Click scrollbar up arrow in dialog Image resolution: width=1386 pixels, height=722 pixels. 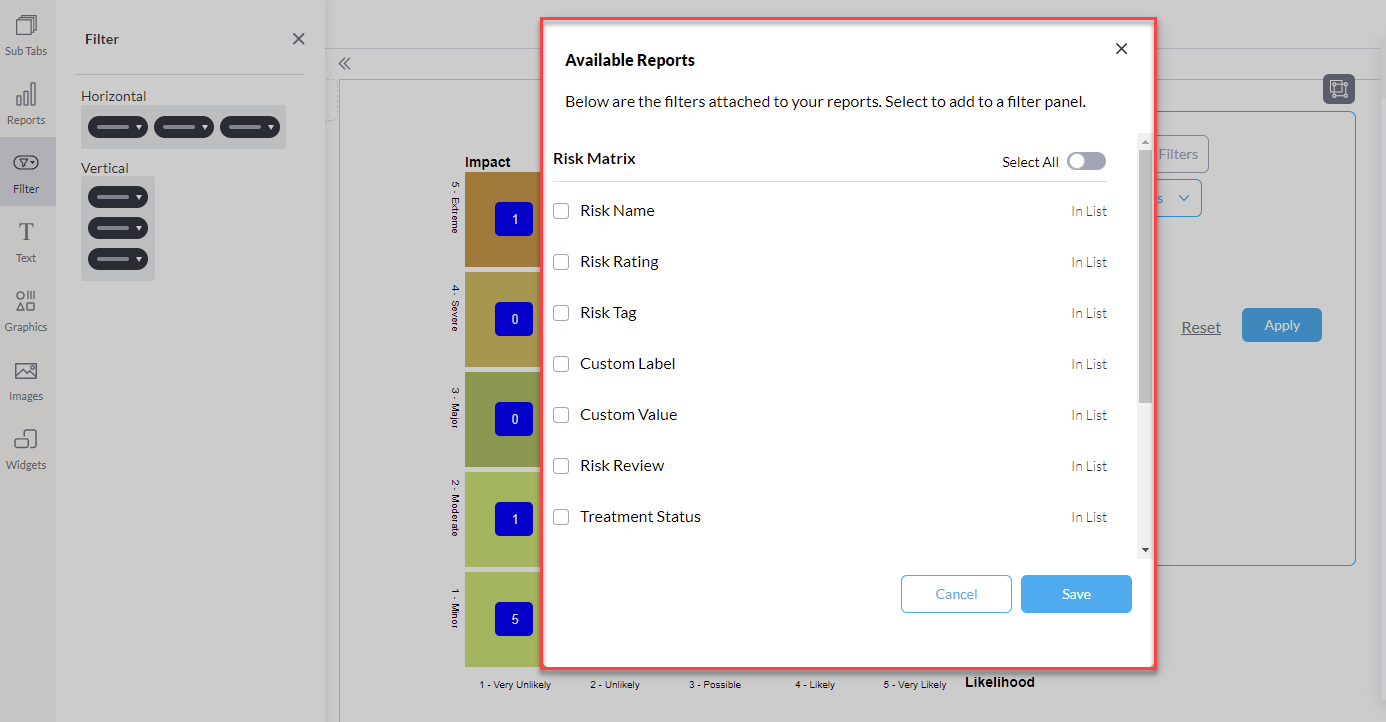(x=1145, y=142)
